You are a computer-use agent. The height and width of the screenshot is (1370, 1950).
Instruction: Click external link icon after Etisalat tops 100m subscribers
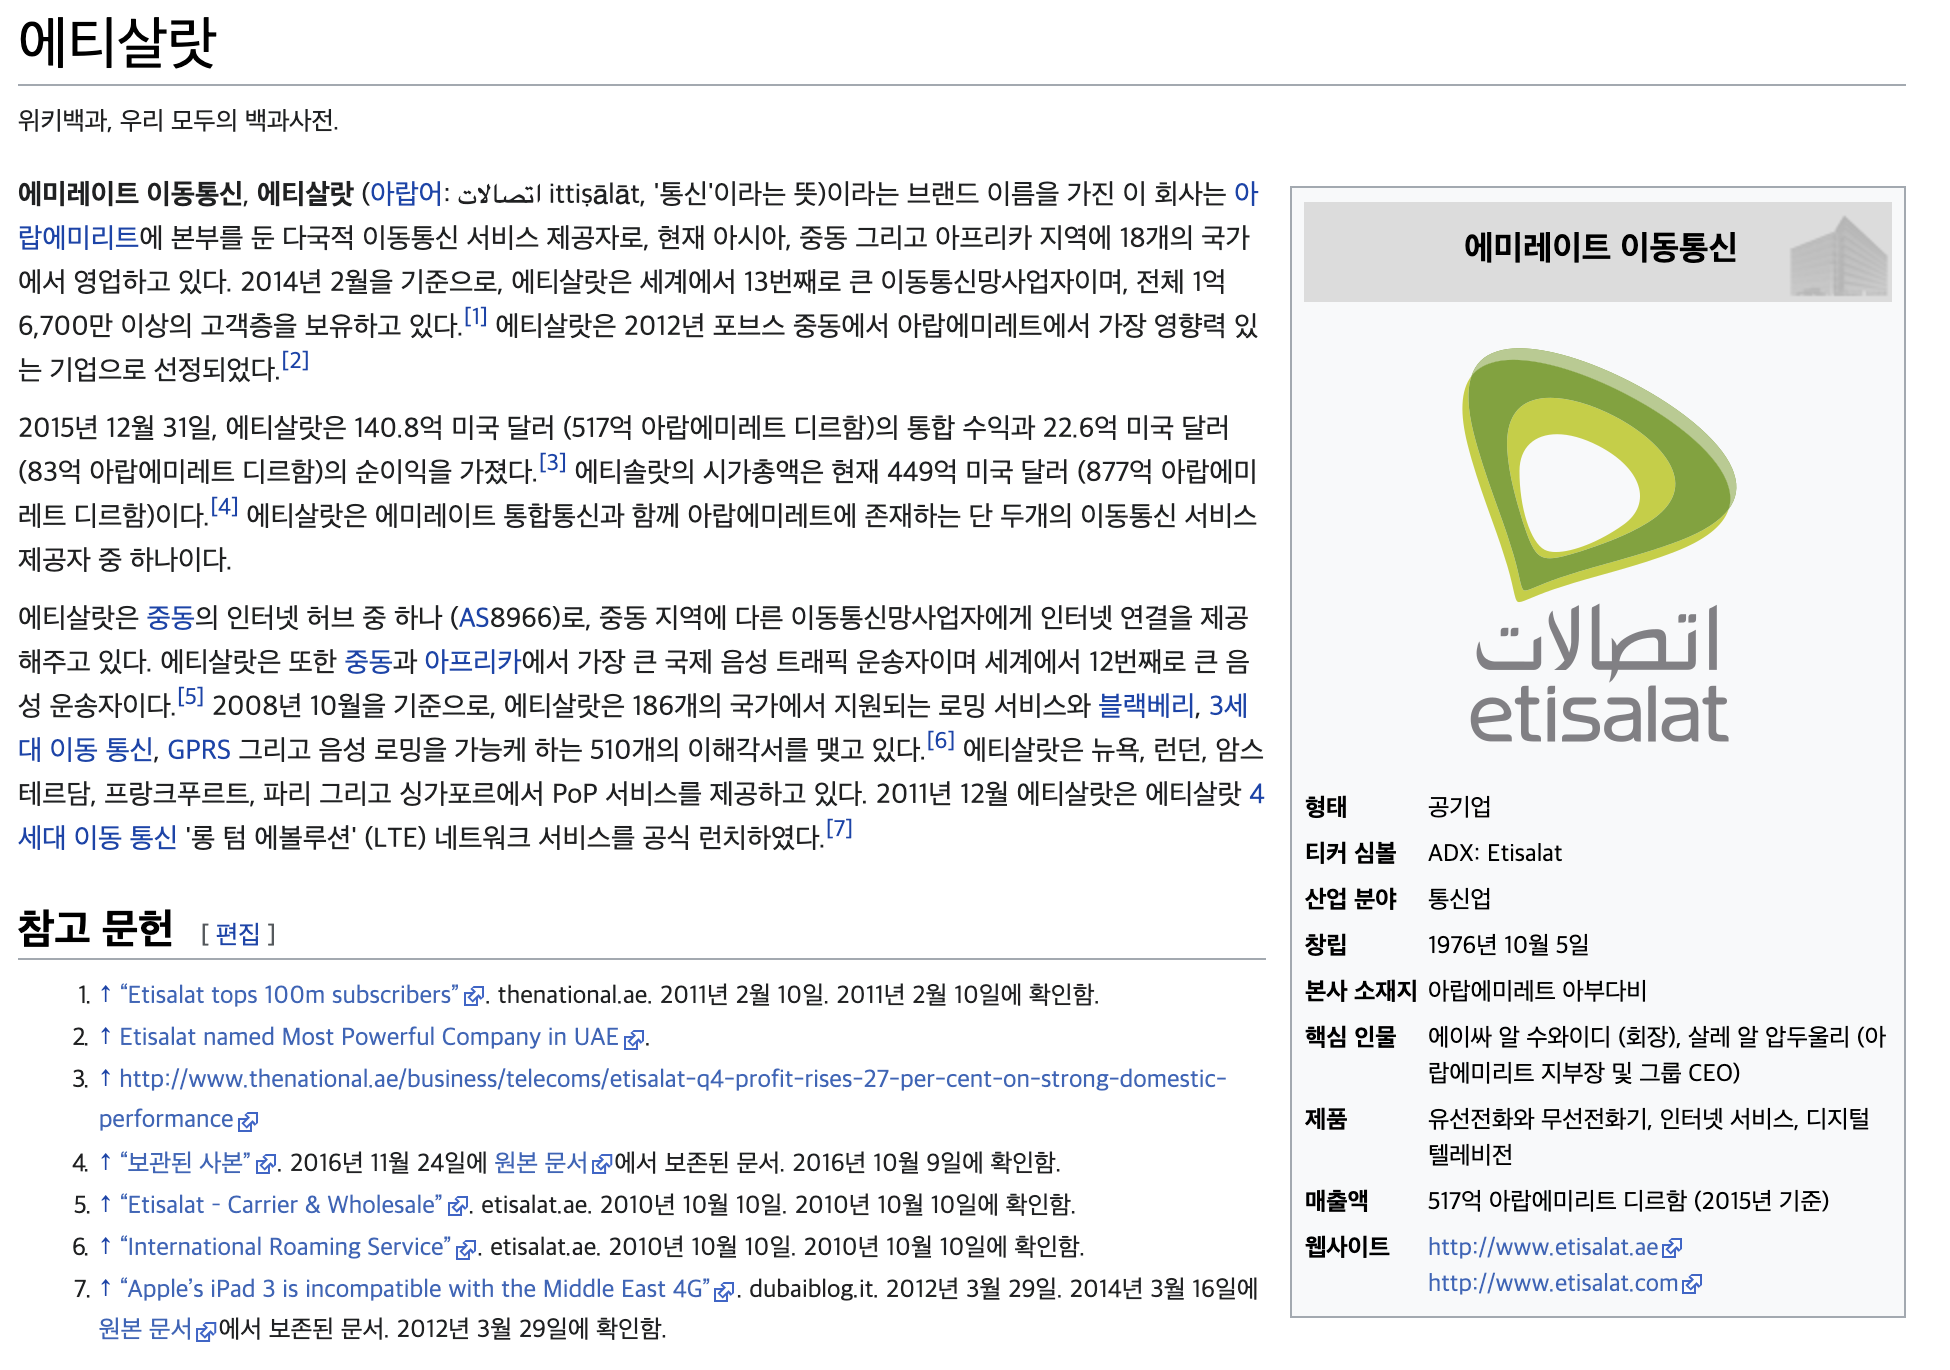[475, 996]
